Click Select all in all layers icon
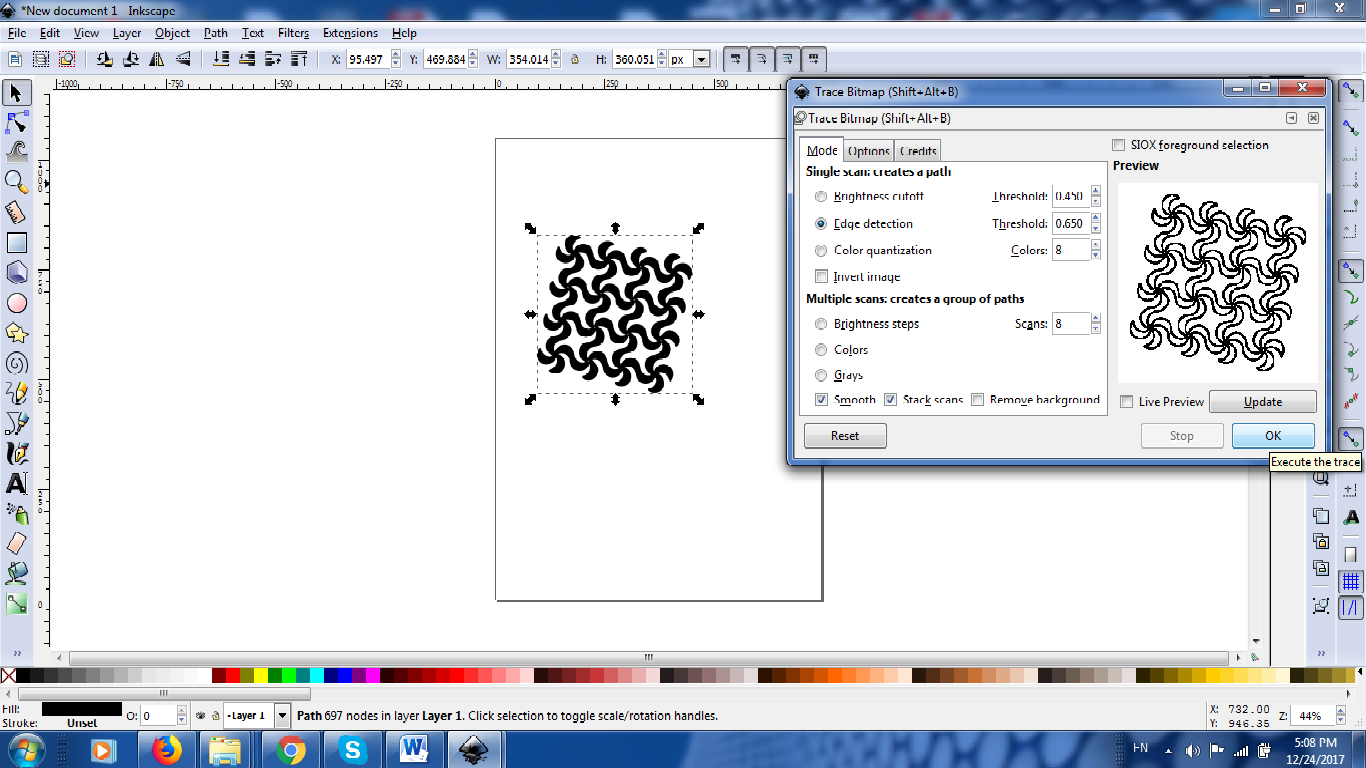The image size is (1366, 768). [x=43, y=59]
